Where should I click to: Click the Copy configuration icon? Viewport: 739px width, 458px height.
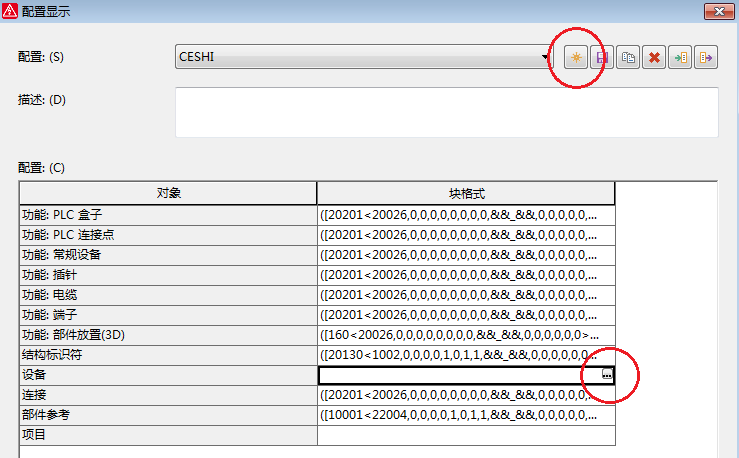pyautogui.click(x=628, y=58)
